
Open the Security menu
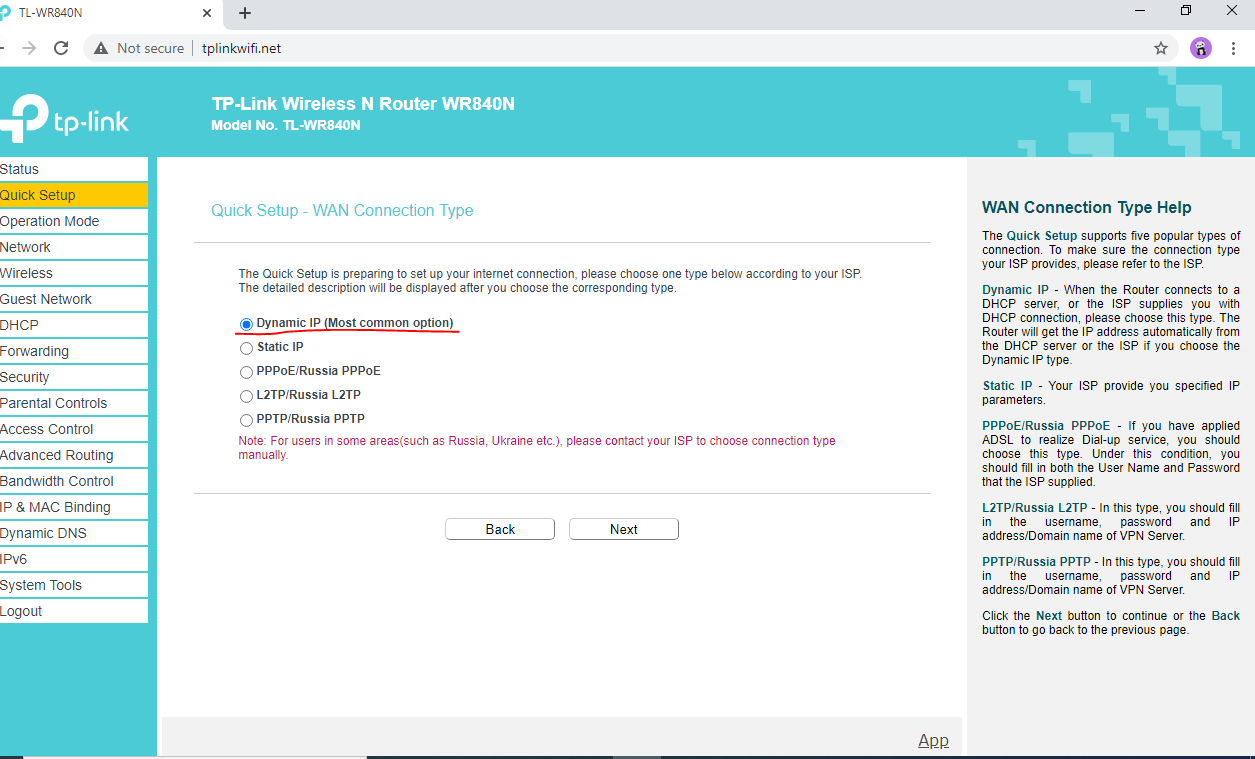coord(74,377)
